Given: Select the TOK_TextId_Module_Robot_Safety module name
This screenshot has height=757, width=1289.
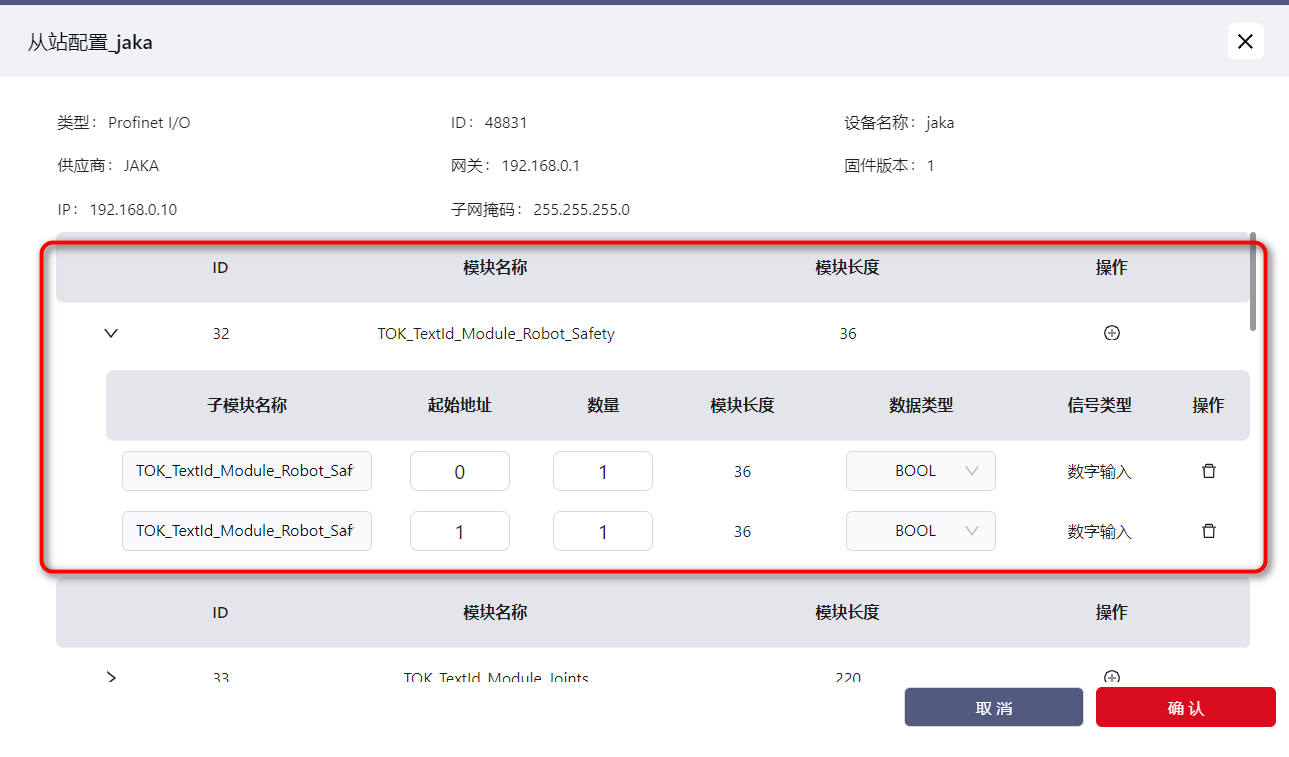Looking at the screenshot, I should coord(495,334).
